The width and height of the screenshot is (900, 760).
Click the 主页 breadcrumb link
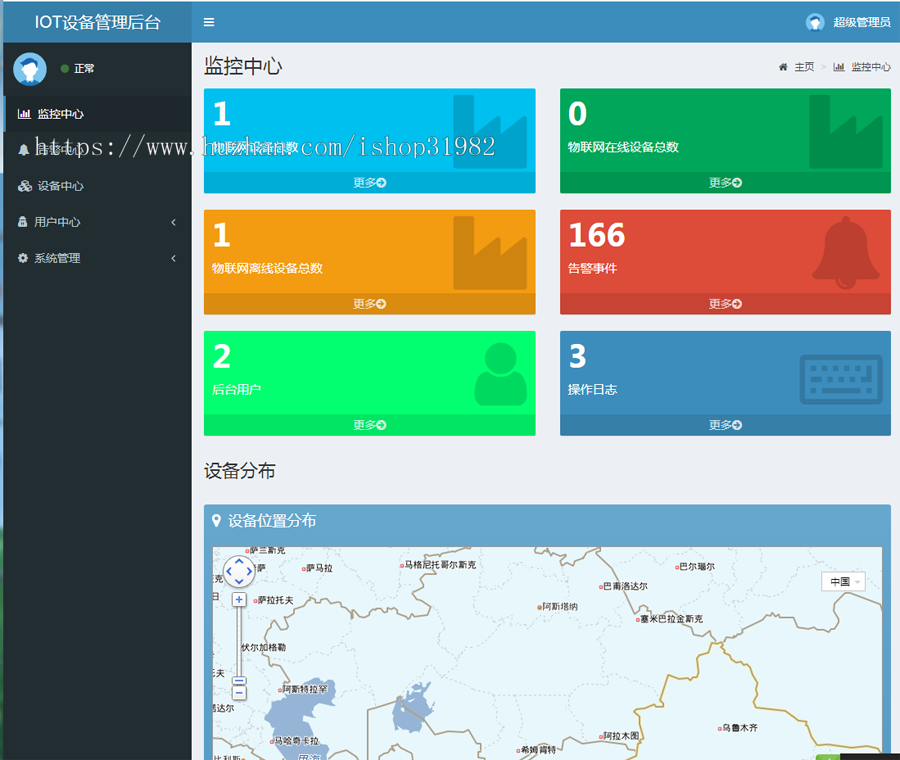[803, 67]
